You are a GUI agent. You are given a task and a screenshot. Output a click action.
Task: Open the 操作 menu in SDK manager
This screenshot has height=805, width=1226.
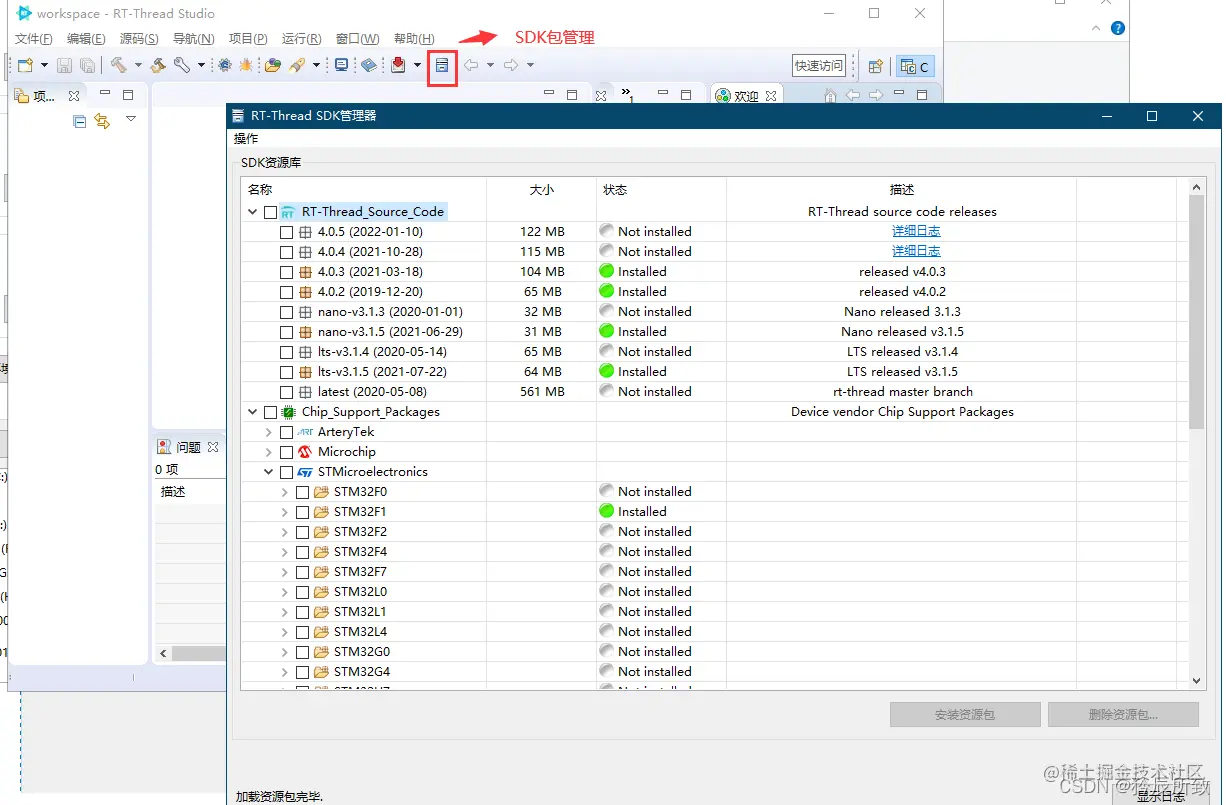point(246,139)
